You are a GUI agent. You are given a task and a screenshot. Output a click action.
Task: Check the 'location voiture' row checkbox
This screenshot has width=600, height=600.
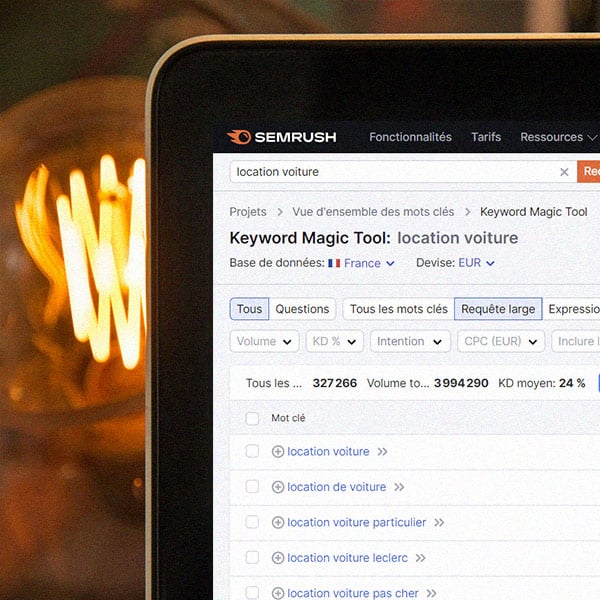(x=252, y=451)
